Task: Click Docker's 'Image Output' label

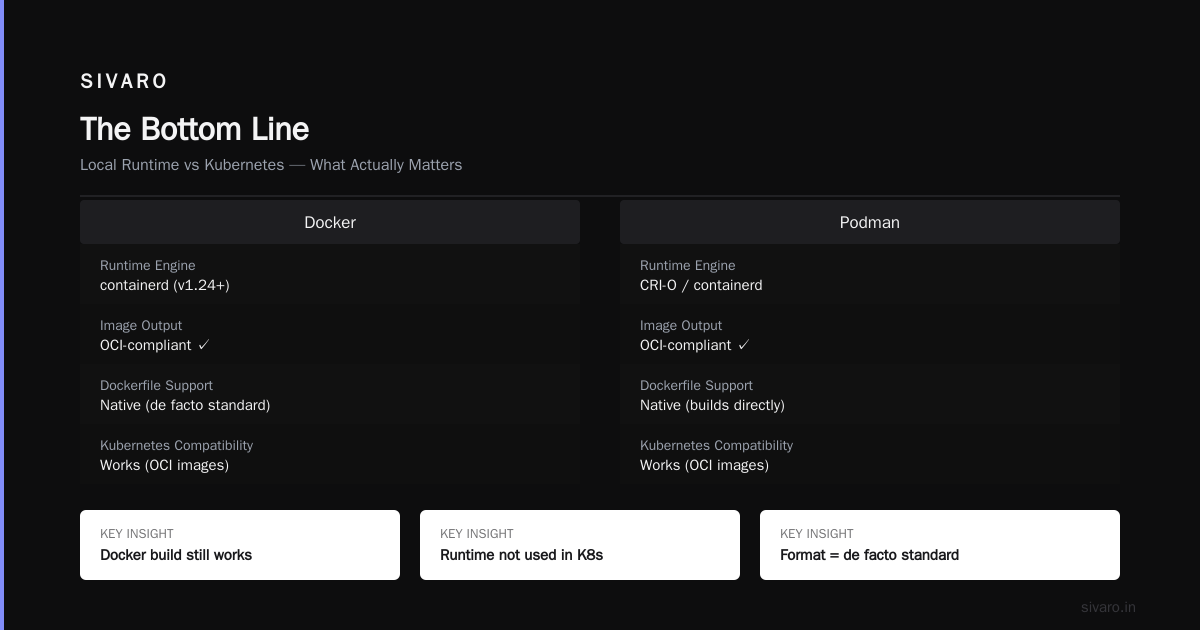Action: click(141, 325)
